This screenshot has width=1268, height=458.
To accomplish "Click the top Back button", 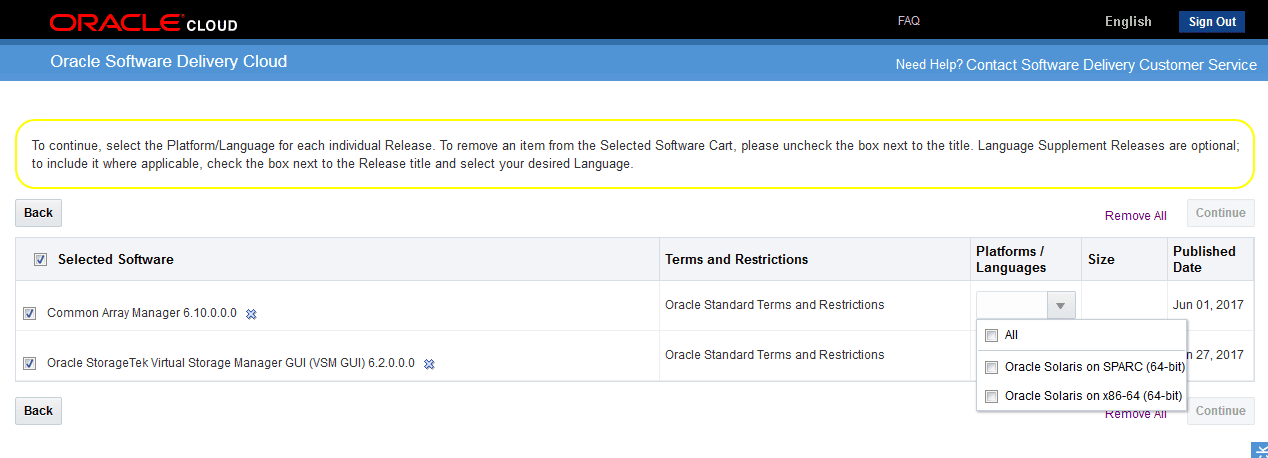I will click(38, 213).
